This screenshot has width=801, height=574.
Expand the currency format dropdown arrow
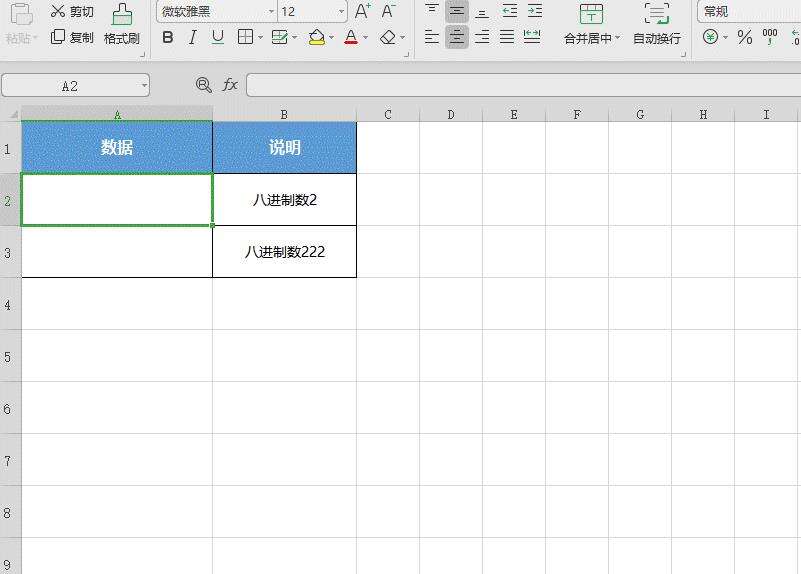pos(725,37)
